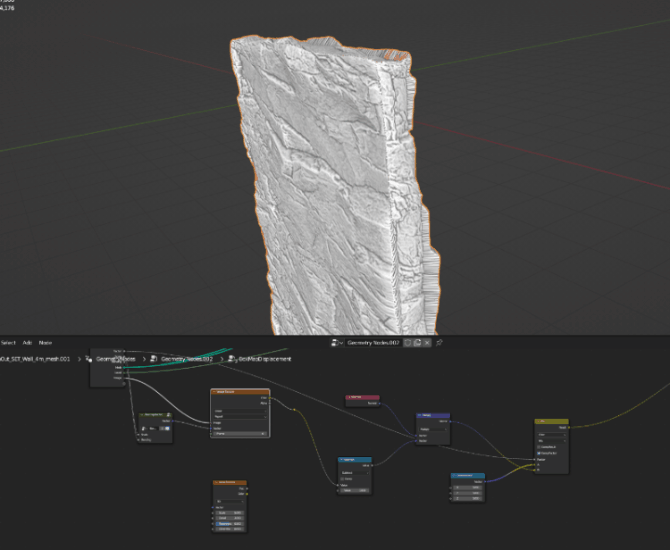Collapse the Combine XYZ node via header arrow
Viewport: 670px width, 550px height.
coord(455,476)
